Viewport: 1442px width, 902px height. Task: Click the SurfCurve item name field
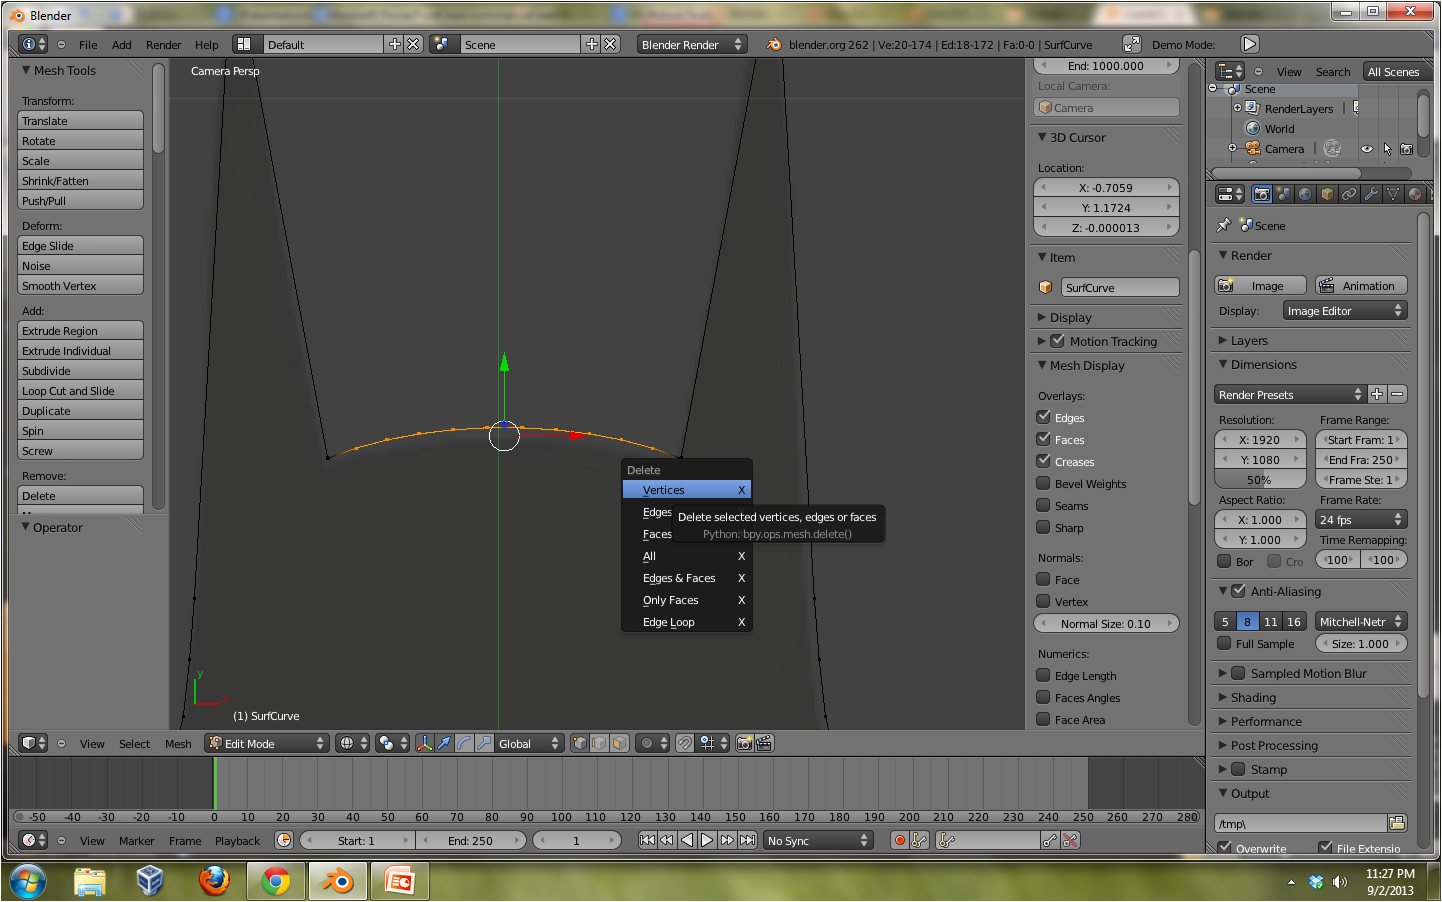tap(1119, 287)
